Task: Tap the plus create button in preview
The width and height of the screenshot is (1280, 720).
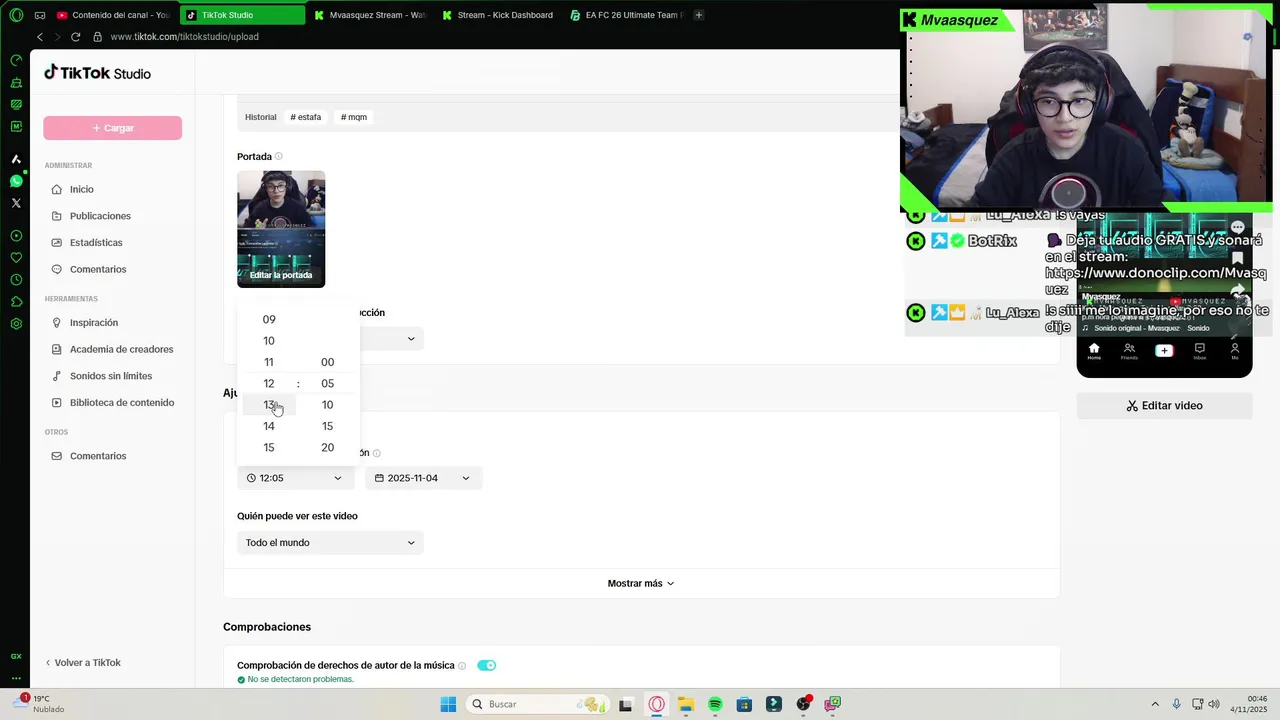Action: coord(1164,351)
